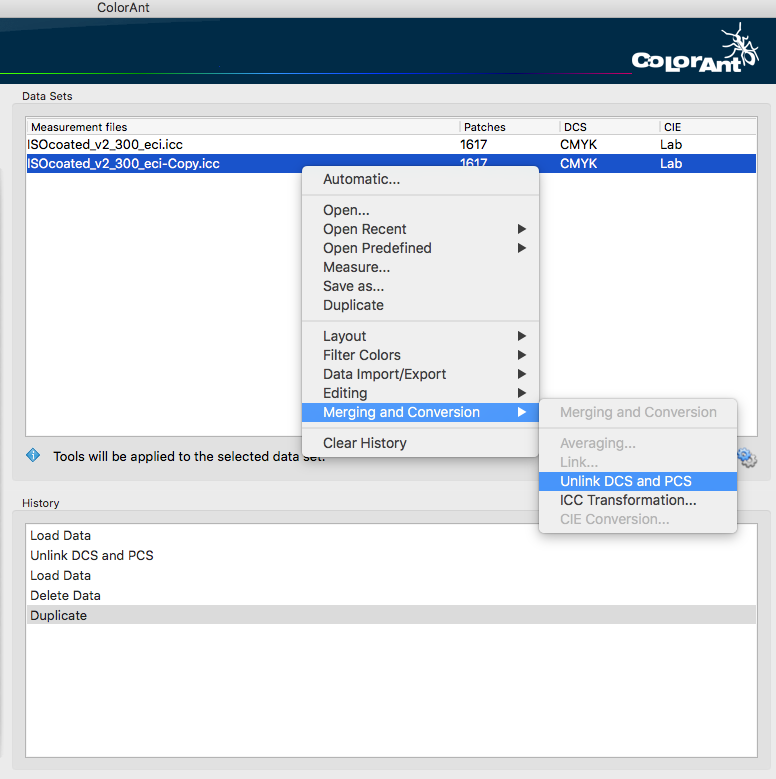Click the ColorAnt ant logo

696,50
